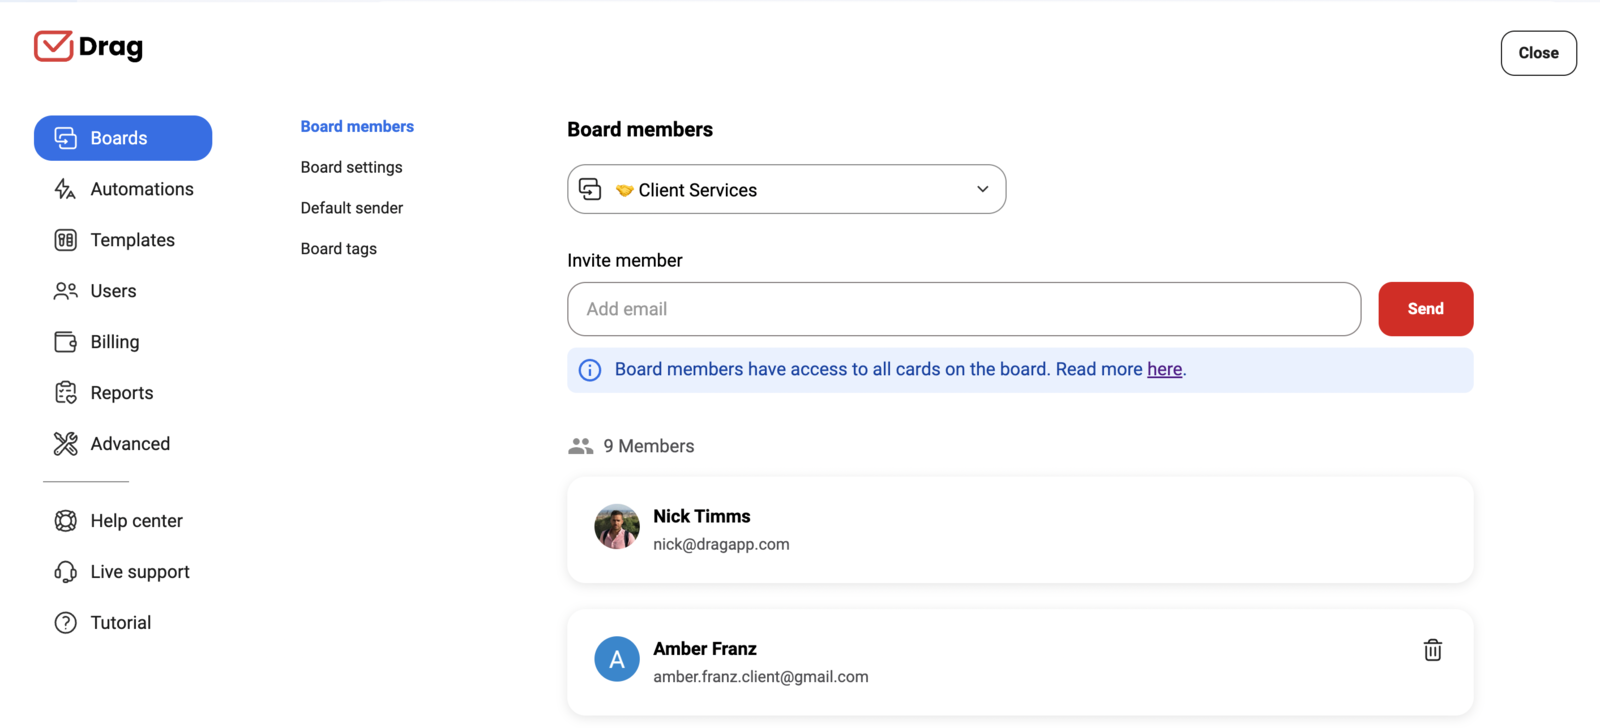Click amber.franz.client@gmail.com email text
The height and width of the screenshot is (728, 1600).
(x=761, y=677)
